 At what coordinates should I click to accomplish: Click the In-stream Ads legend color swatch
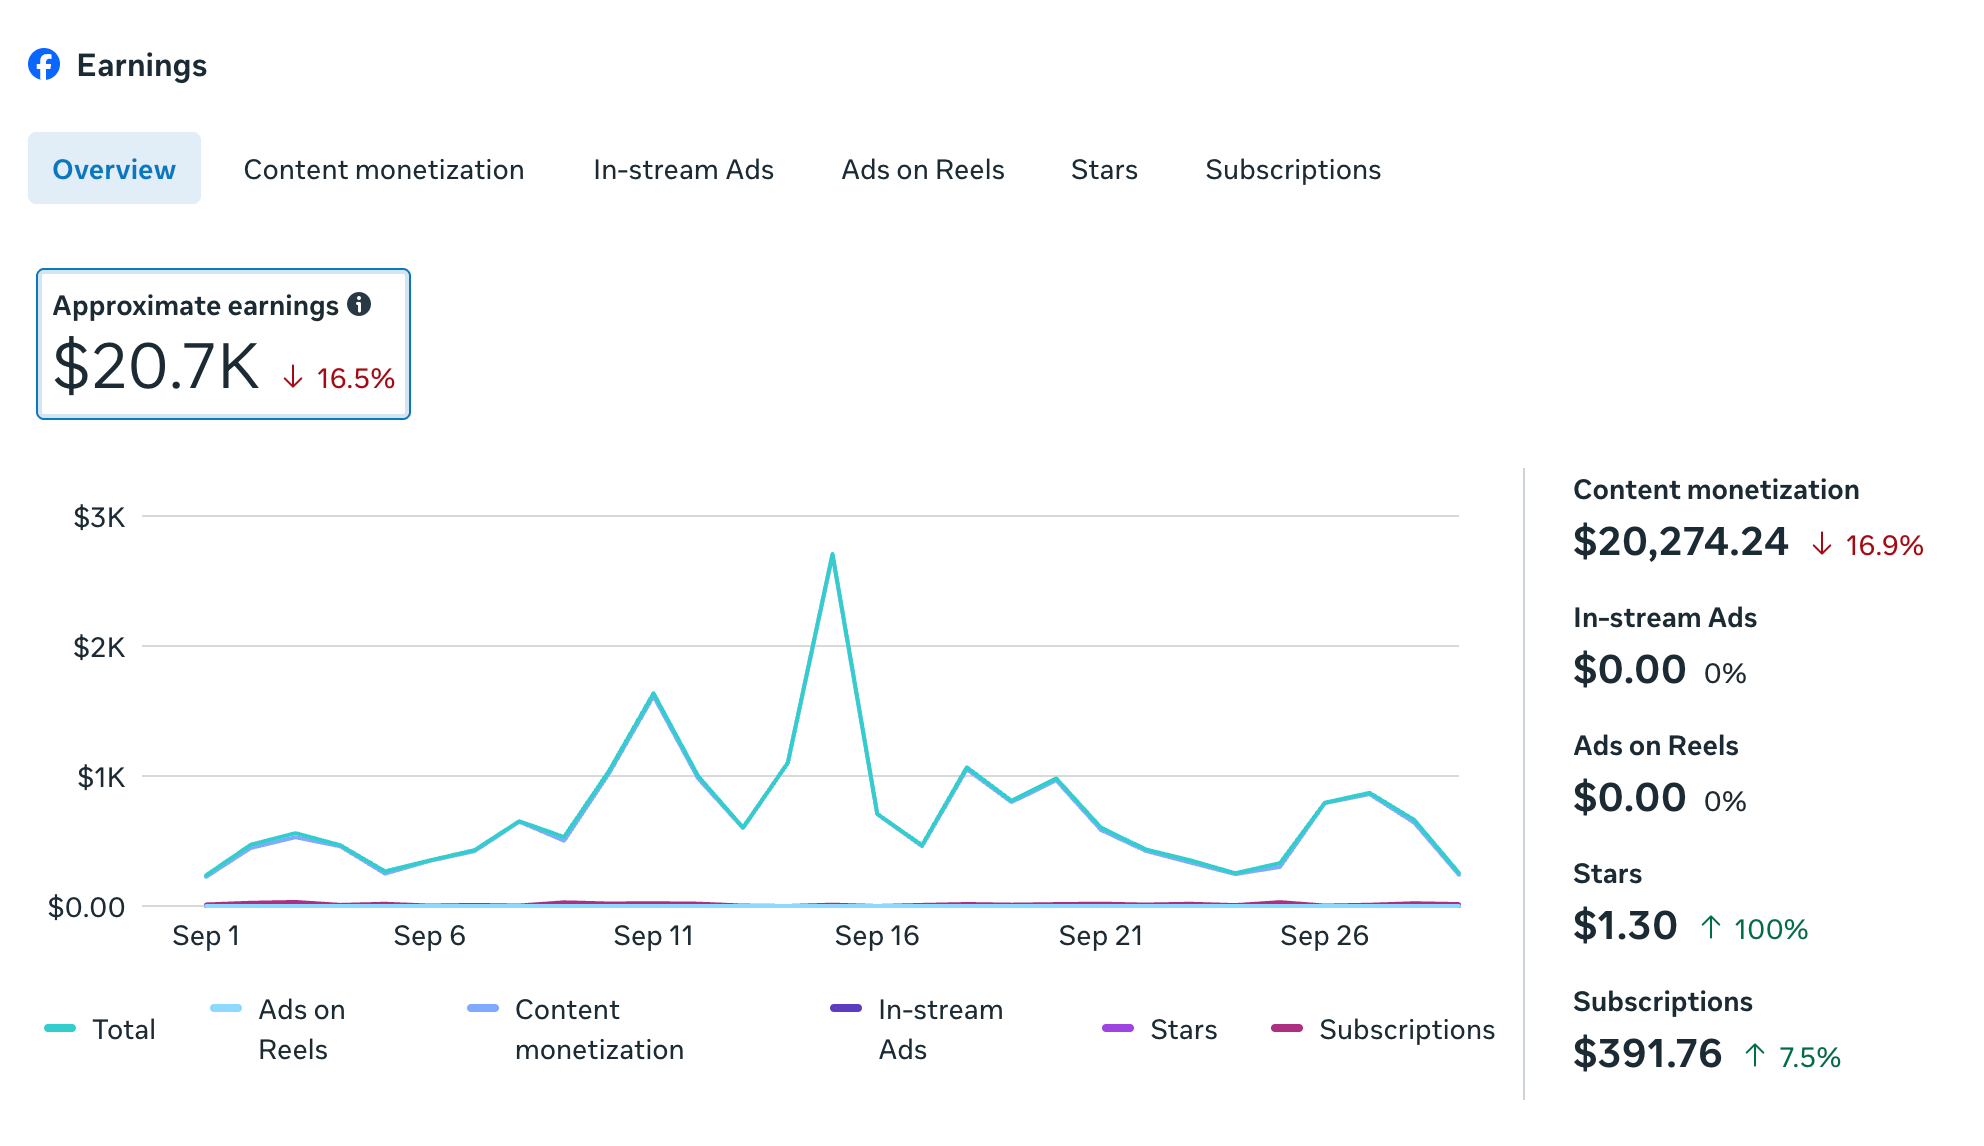[846, 1008]
